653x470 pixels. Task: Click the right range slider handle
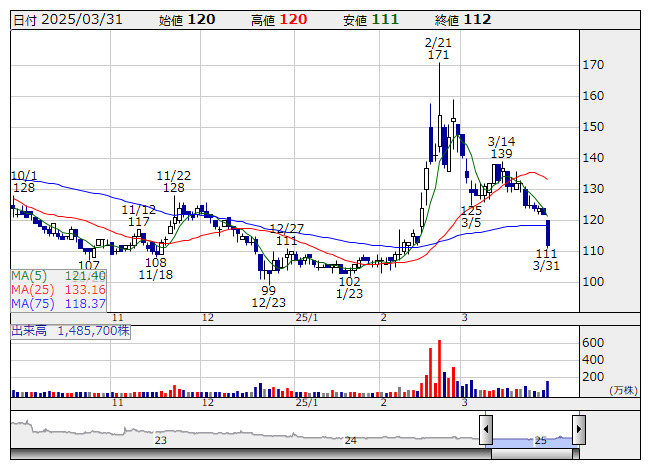[578, 431]
